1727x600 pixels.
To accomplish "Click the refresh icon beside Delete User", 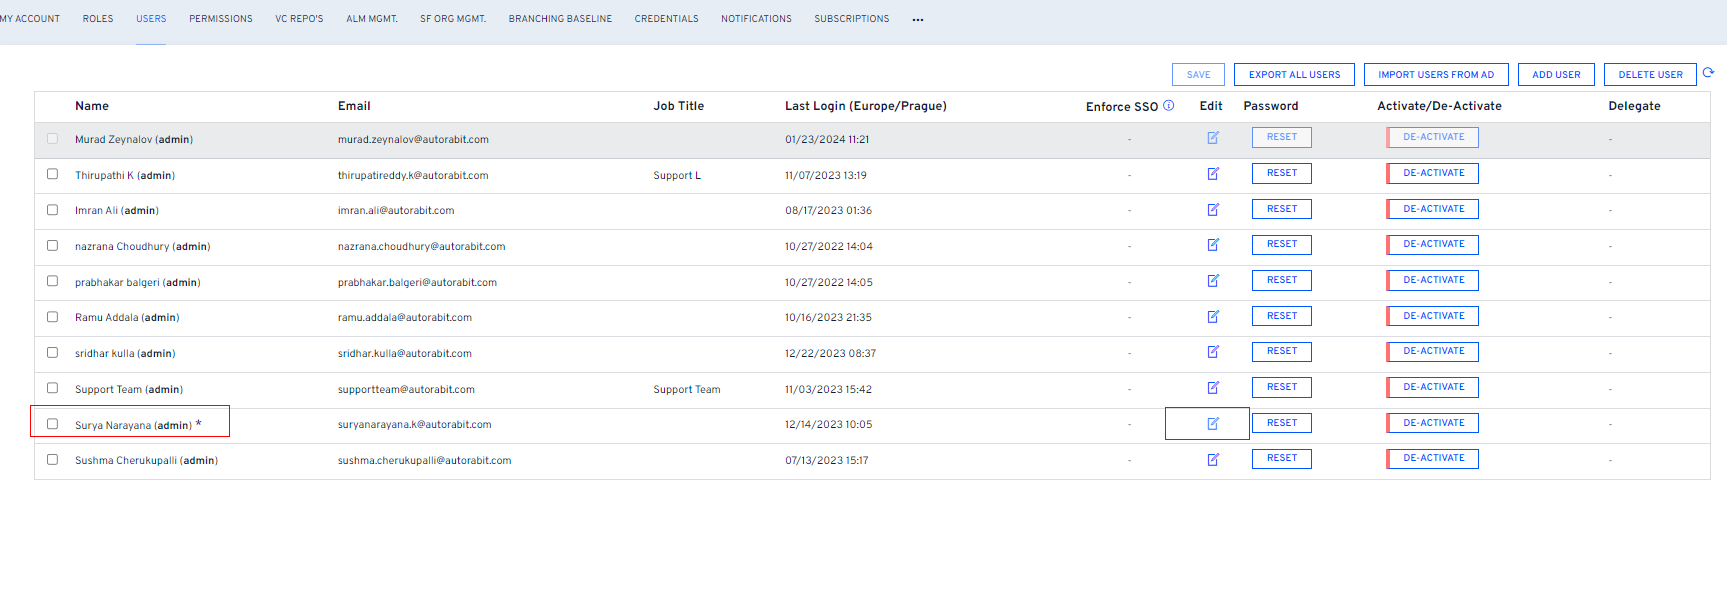I will [x=1708, y=73].
